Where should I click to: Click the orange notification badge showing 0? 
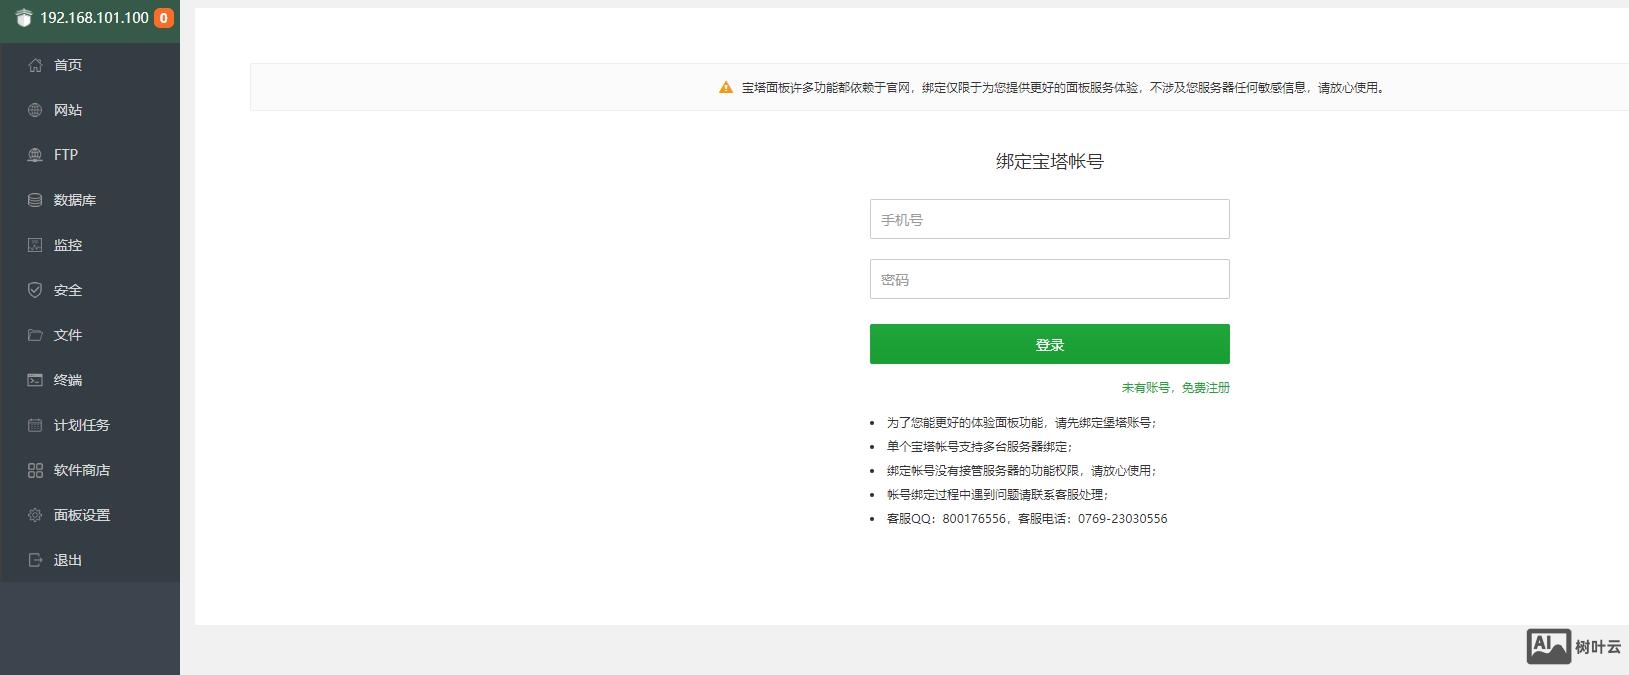(163, 18)
